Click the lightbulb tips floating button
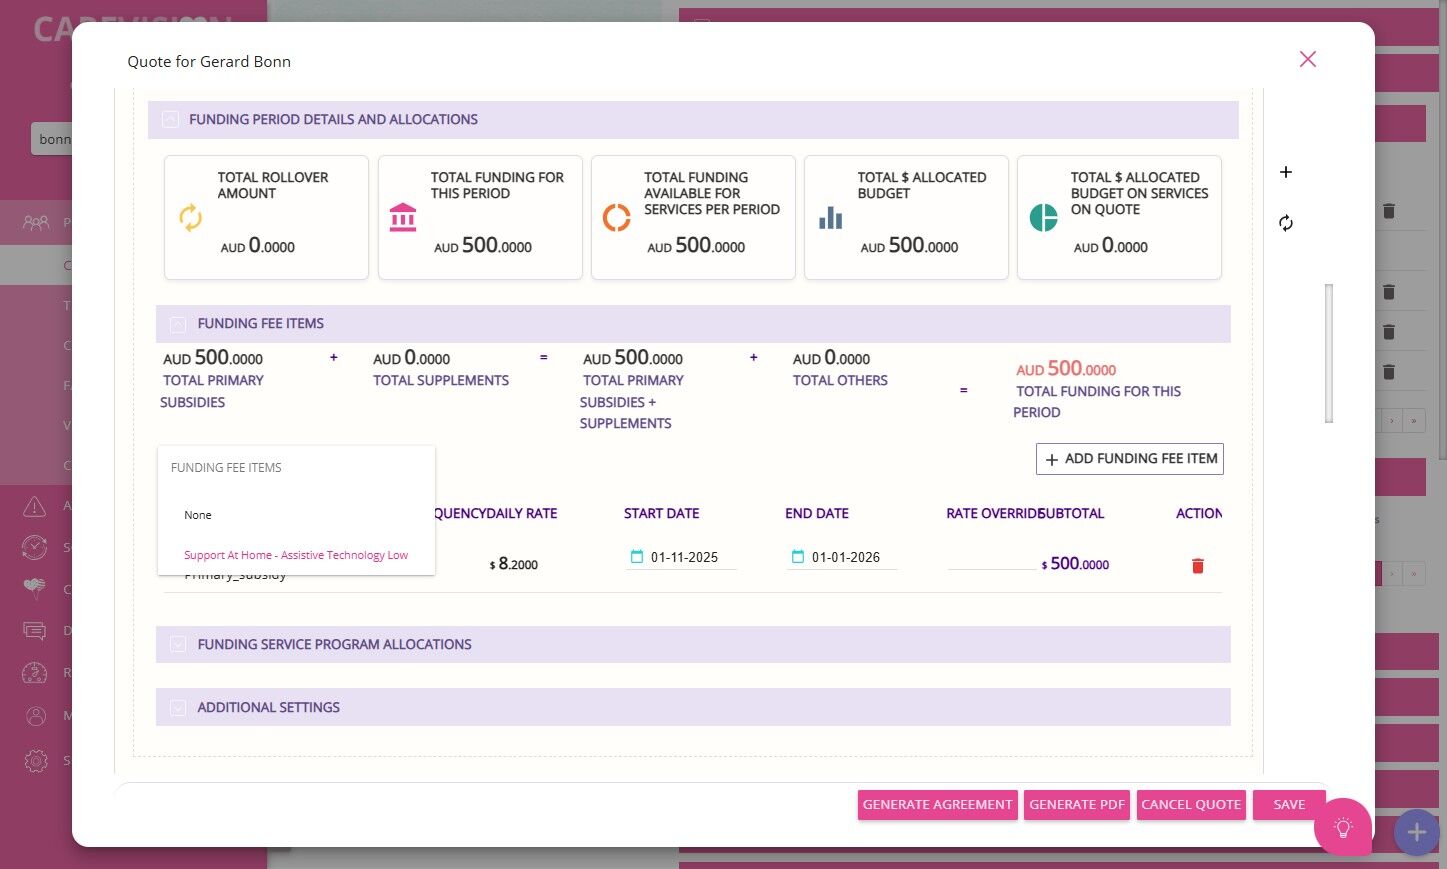The width and height of the screenshot is (1447, 869). pos(1343,827)
